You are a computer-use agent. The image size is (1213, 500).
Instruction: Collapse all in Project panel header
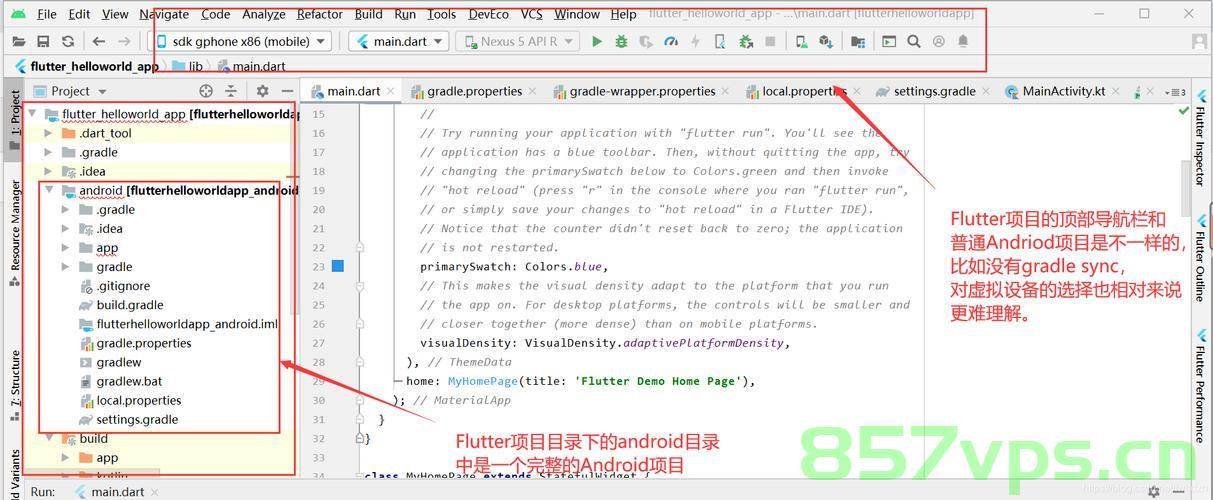point(231,91)
